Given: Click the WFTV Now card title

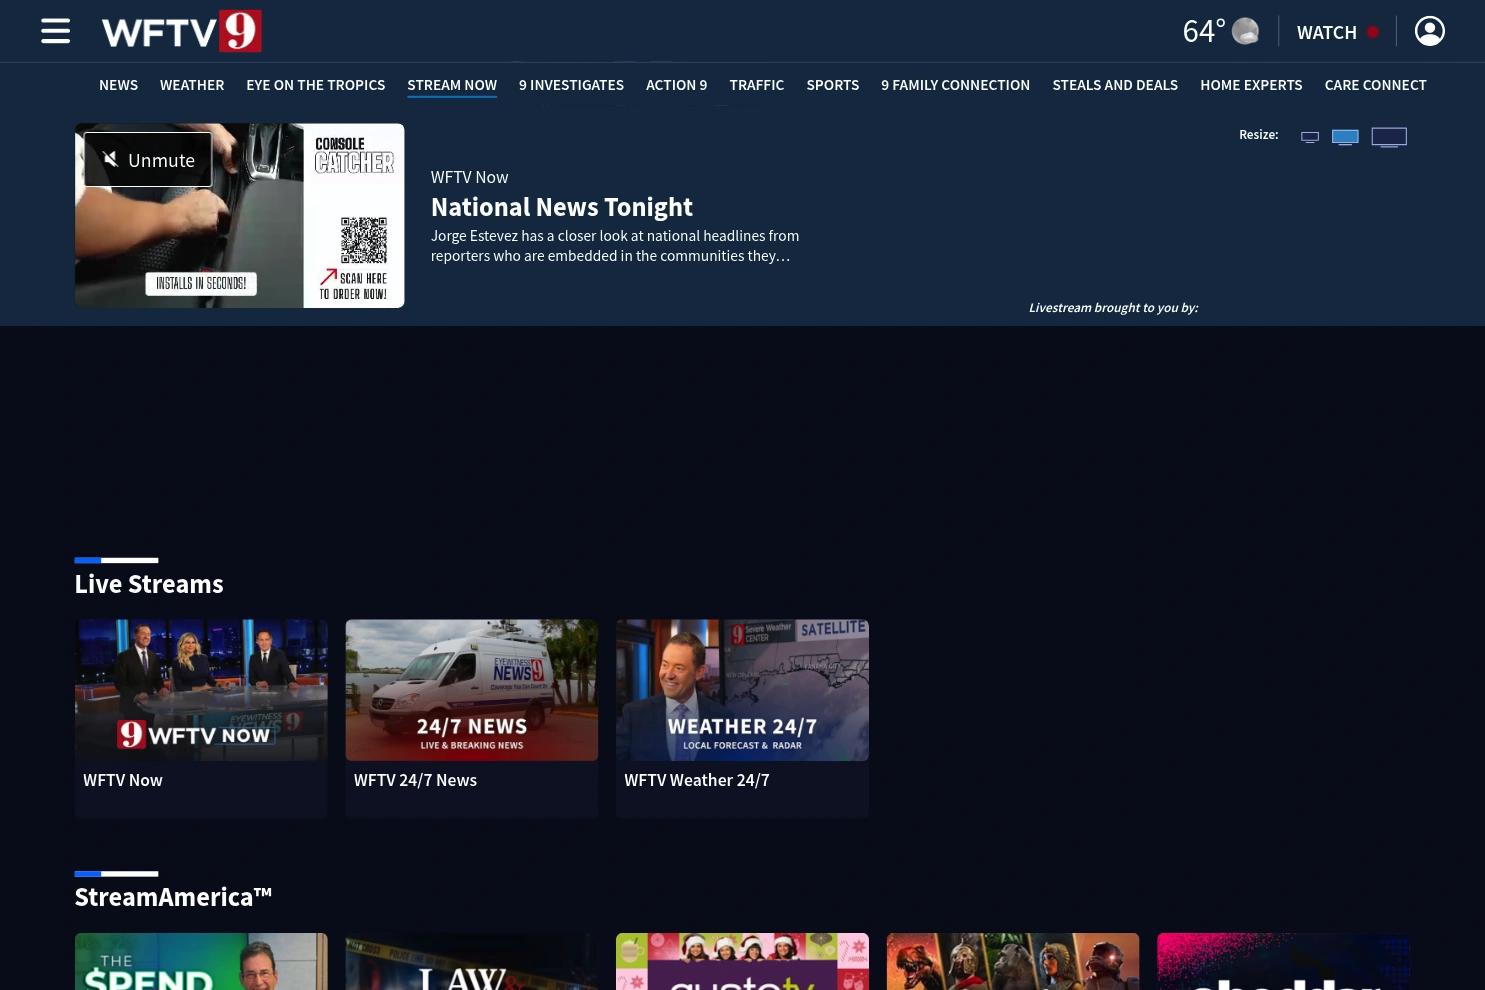Looking at the screenshot, I should coord(122,780).
